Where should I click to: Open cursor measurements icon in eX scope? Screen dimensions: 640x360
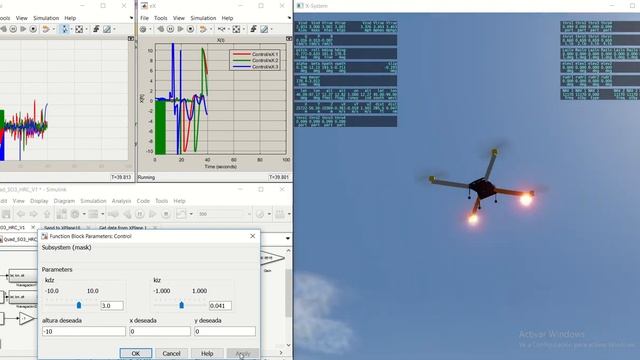pos(264,29)
